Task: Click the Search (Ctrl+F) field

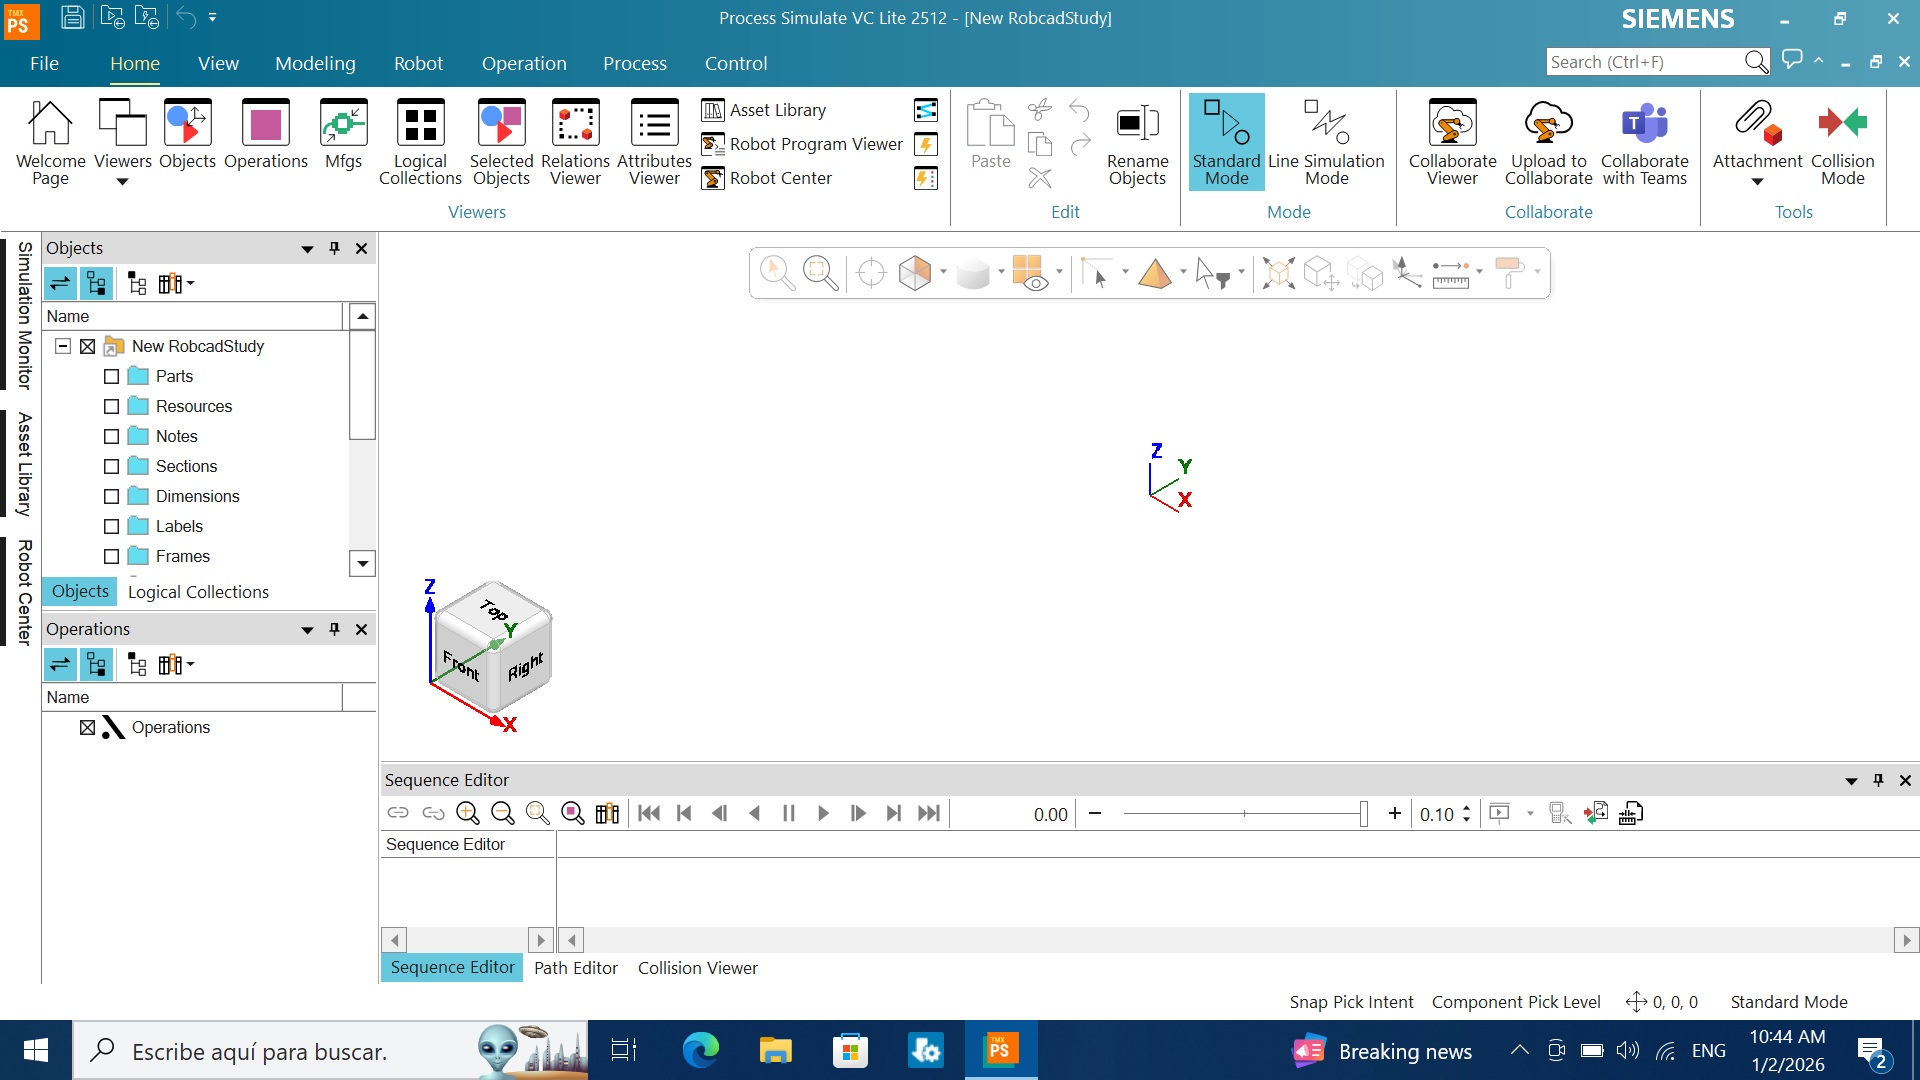Action: pos(1644,62)
